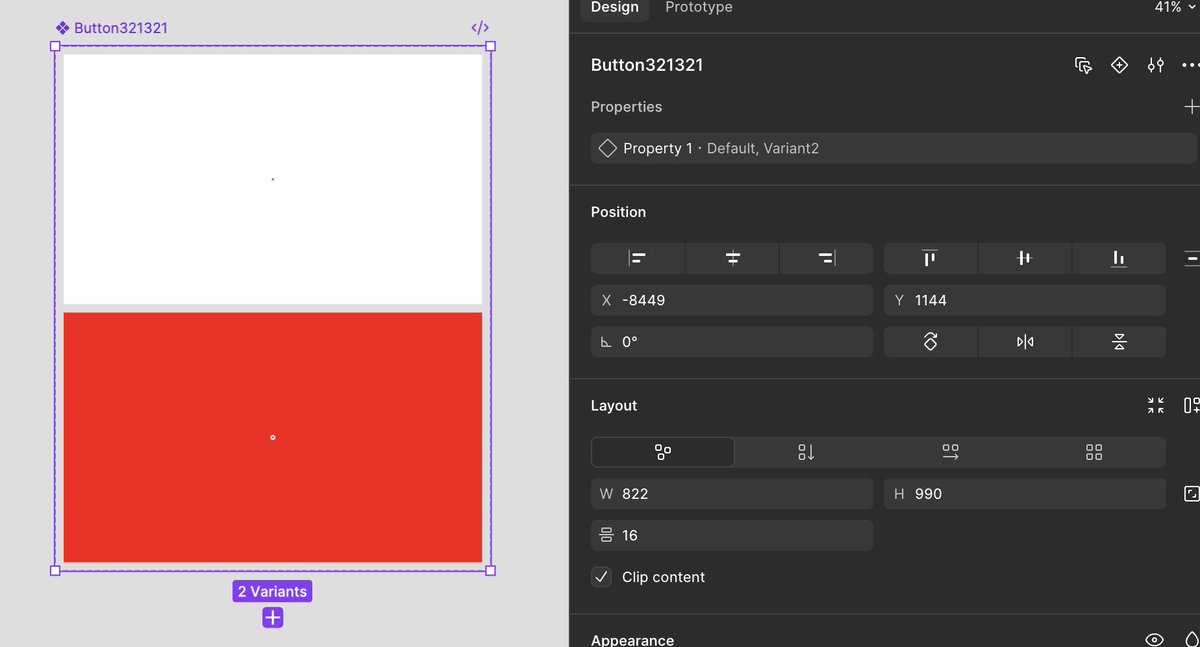Click the Appearance section heading
This screenshot has height=647, width=1200.
pos(632,640)
